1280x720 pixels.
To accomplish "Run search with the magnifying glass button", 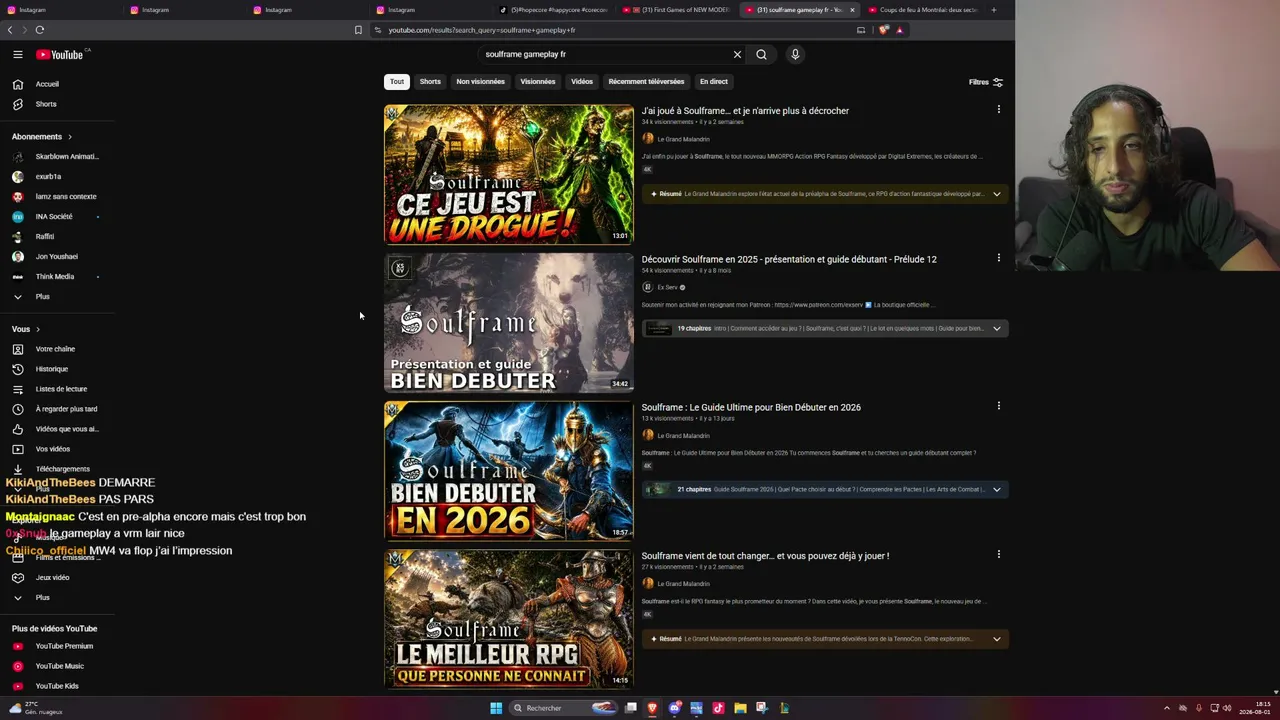I will coord(761,54).
